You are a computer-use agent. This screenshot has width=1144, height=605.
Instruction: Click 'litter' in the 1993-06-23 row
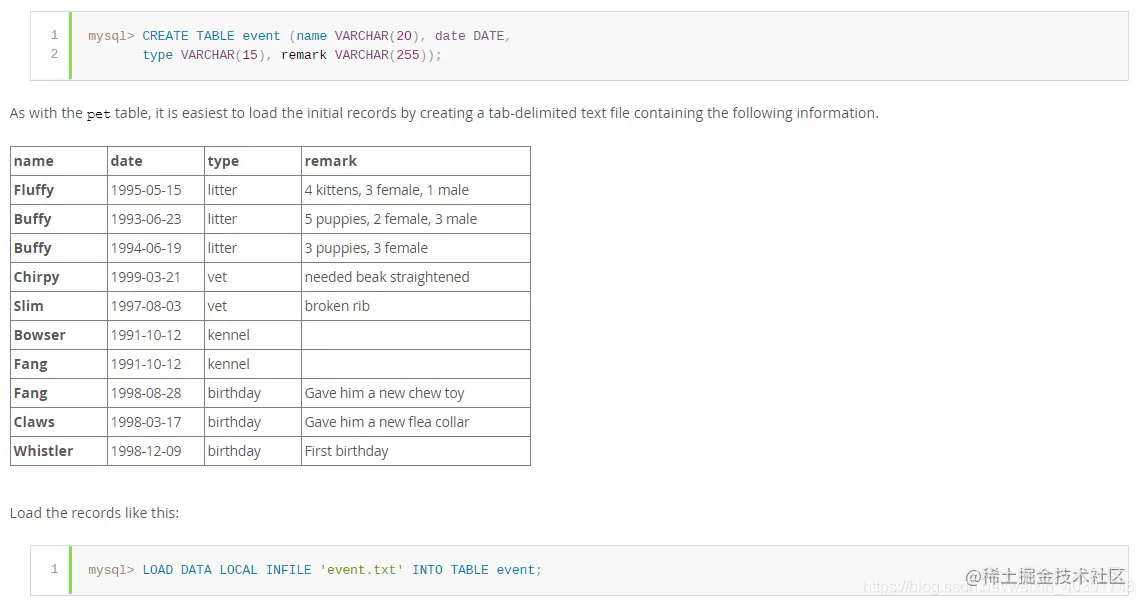click(222, 219)
